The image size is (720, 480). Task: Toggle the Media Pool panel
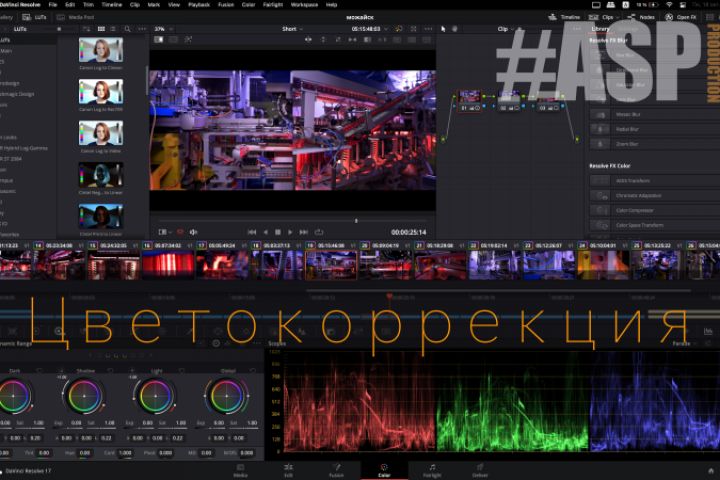click(76, 17)
